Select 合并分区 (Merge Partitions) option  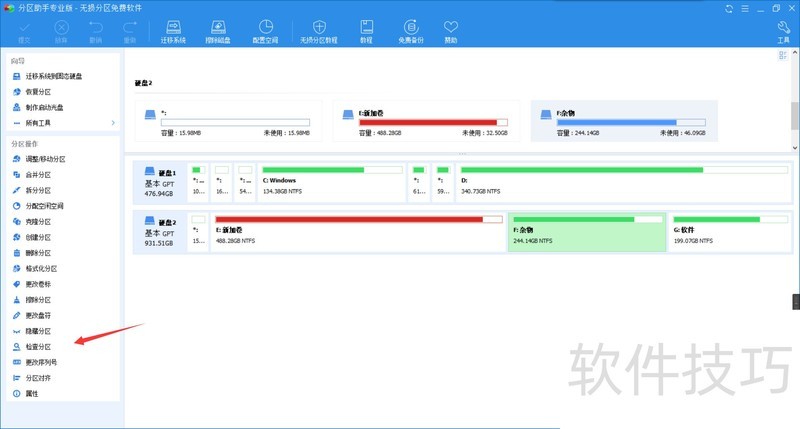[x=38, y=175]
